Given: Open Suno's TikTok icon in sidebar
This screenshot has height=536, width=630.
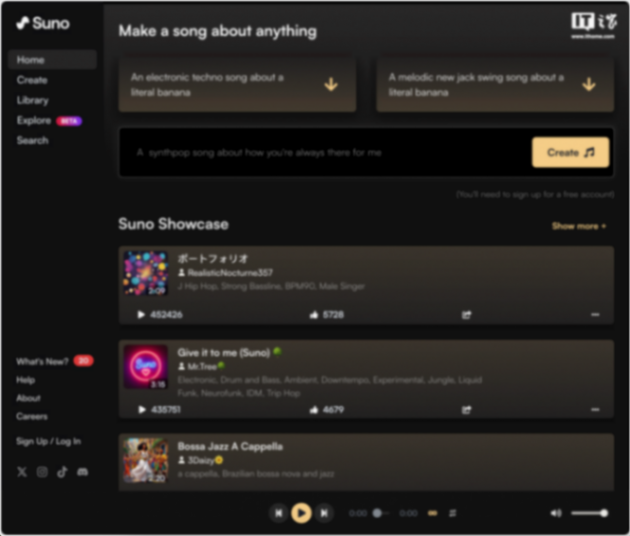Looking at the screenshot, I should coord(62,472).
